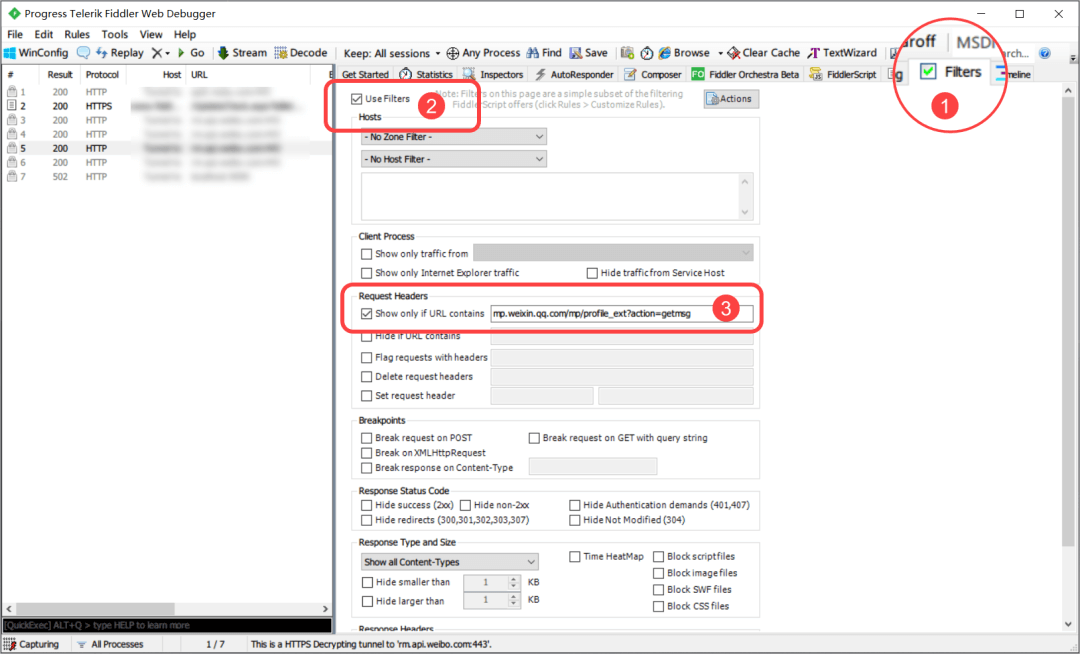
Task: Click the Go resume button
Action: (x=191, y=53)
